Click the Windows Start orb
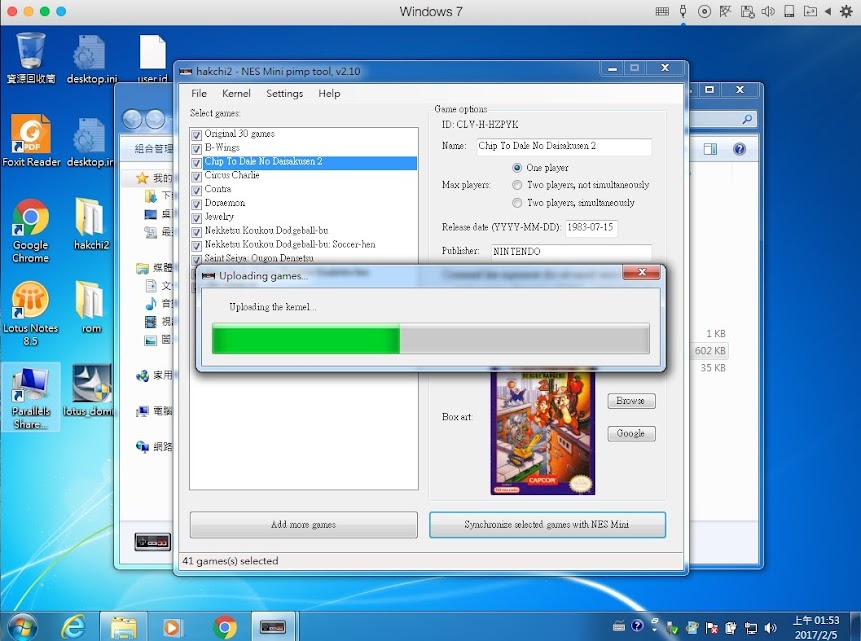861x641 pixels. click(23, 626)
